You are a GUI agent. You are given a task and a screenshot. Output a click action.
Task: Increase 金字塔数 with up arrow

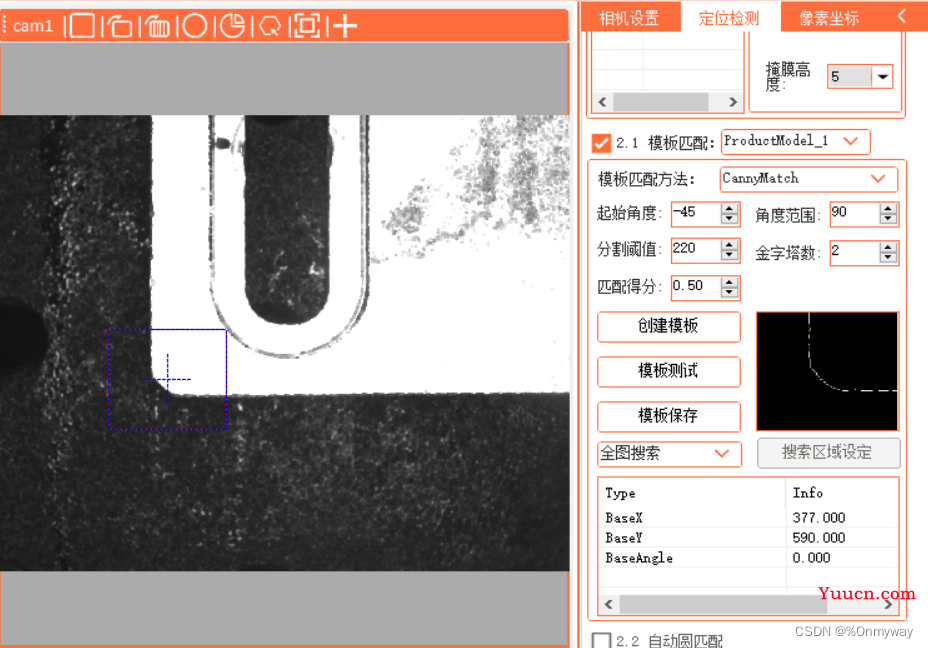(x=888, y=248)
